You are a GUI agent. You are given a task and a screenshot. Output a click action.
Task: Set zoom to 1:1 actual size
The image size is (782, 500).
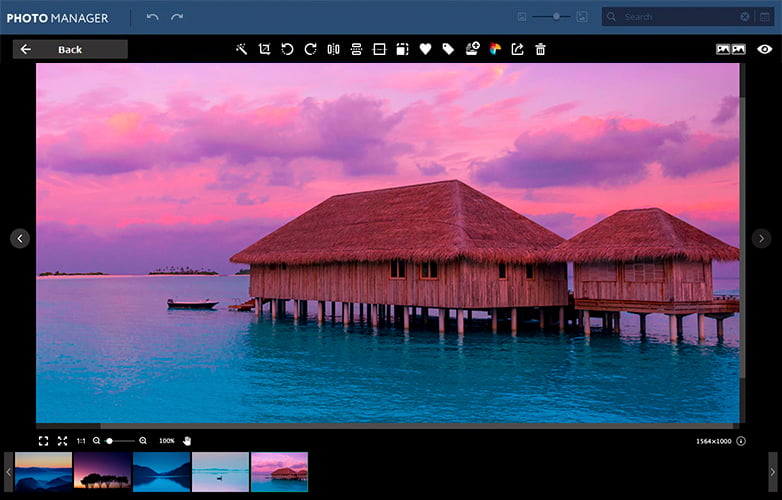tap(81, 441)
